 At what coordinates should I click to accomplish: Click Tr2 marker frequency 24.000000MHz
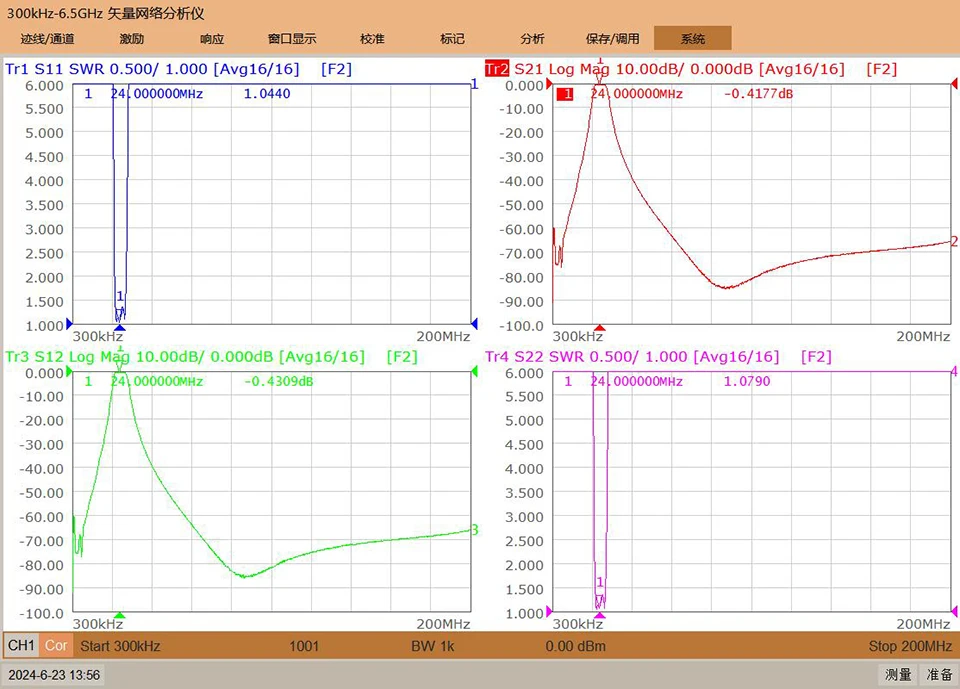point(636,94)
